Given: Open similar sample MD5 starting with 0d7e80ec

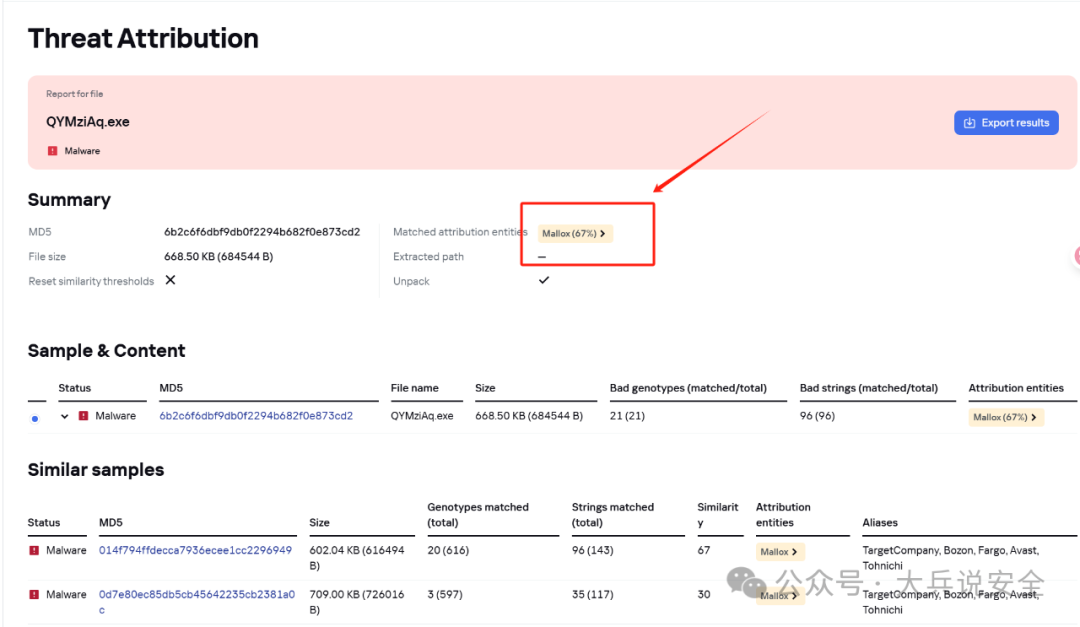Looking at the screenshot, I should [196, 595].
